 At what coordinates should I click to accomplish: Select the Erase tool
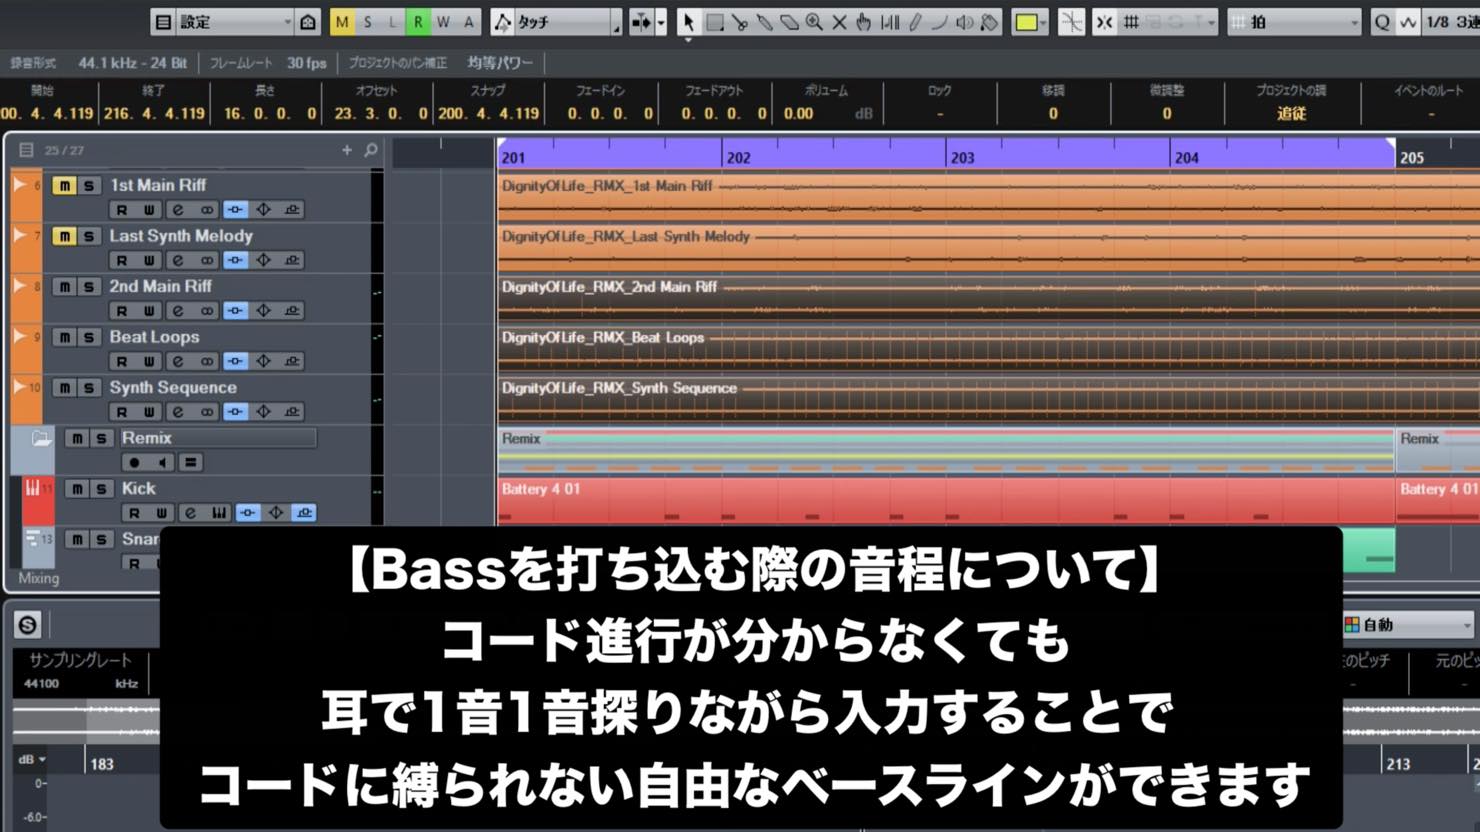point(790,22)
